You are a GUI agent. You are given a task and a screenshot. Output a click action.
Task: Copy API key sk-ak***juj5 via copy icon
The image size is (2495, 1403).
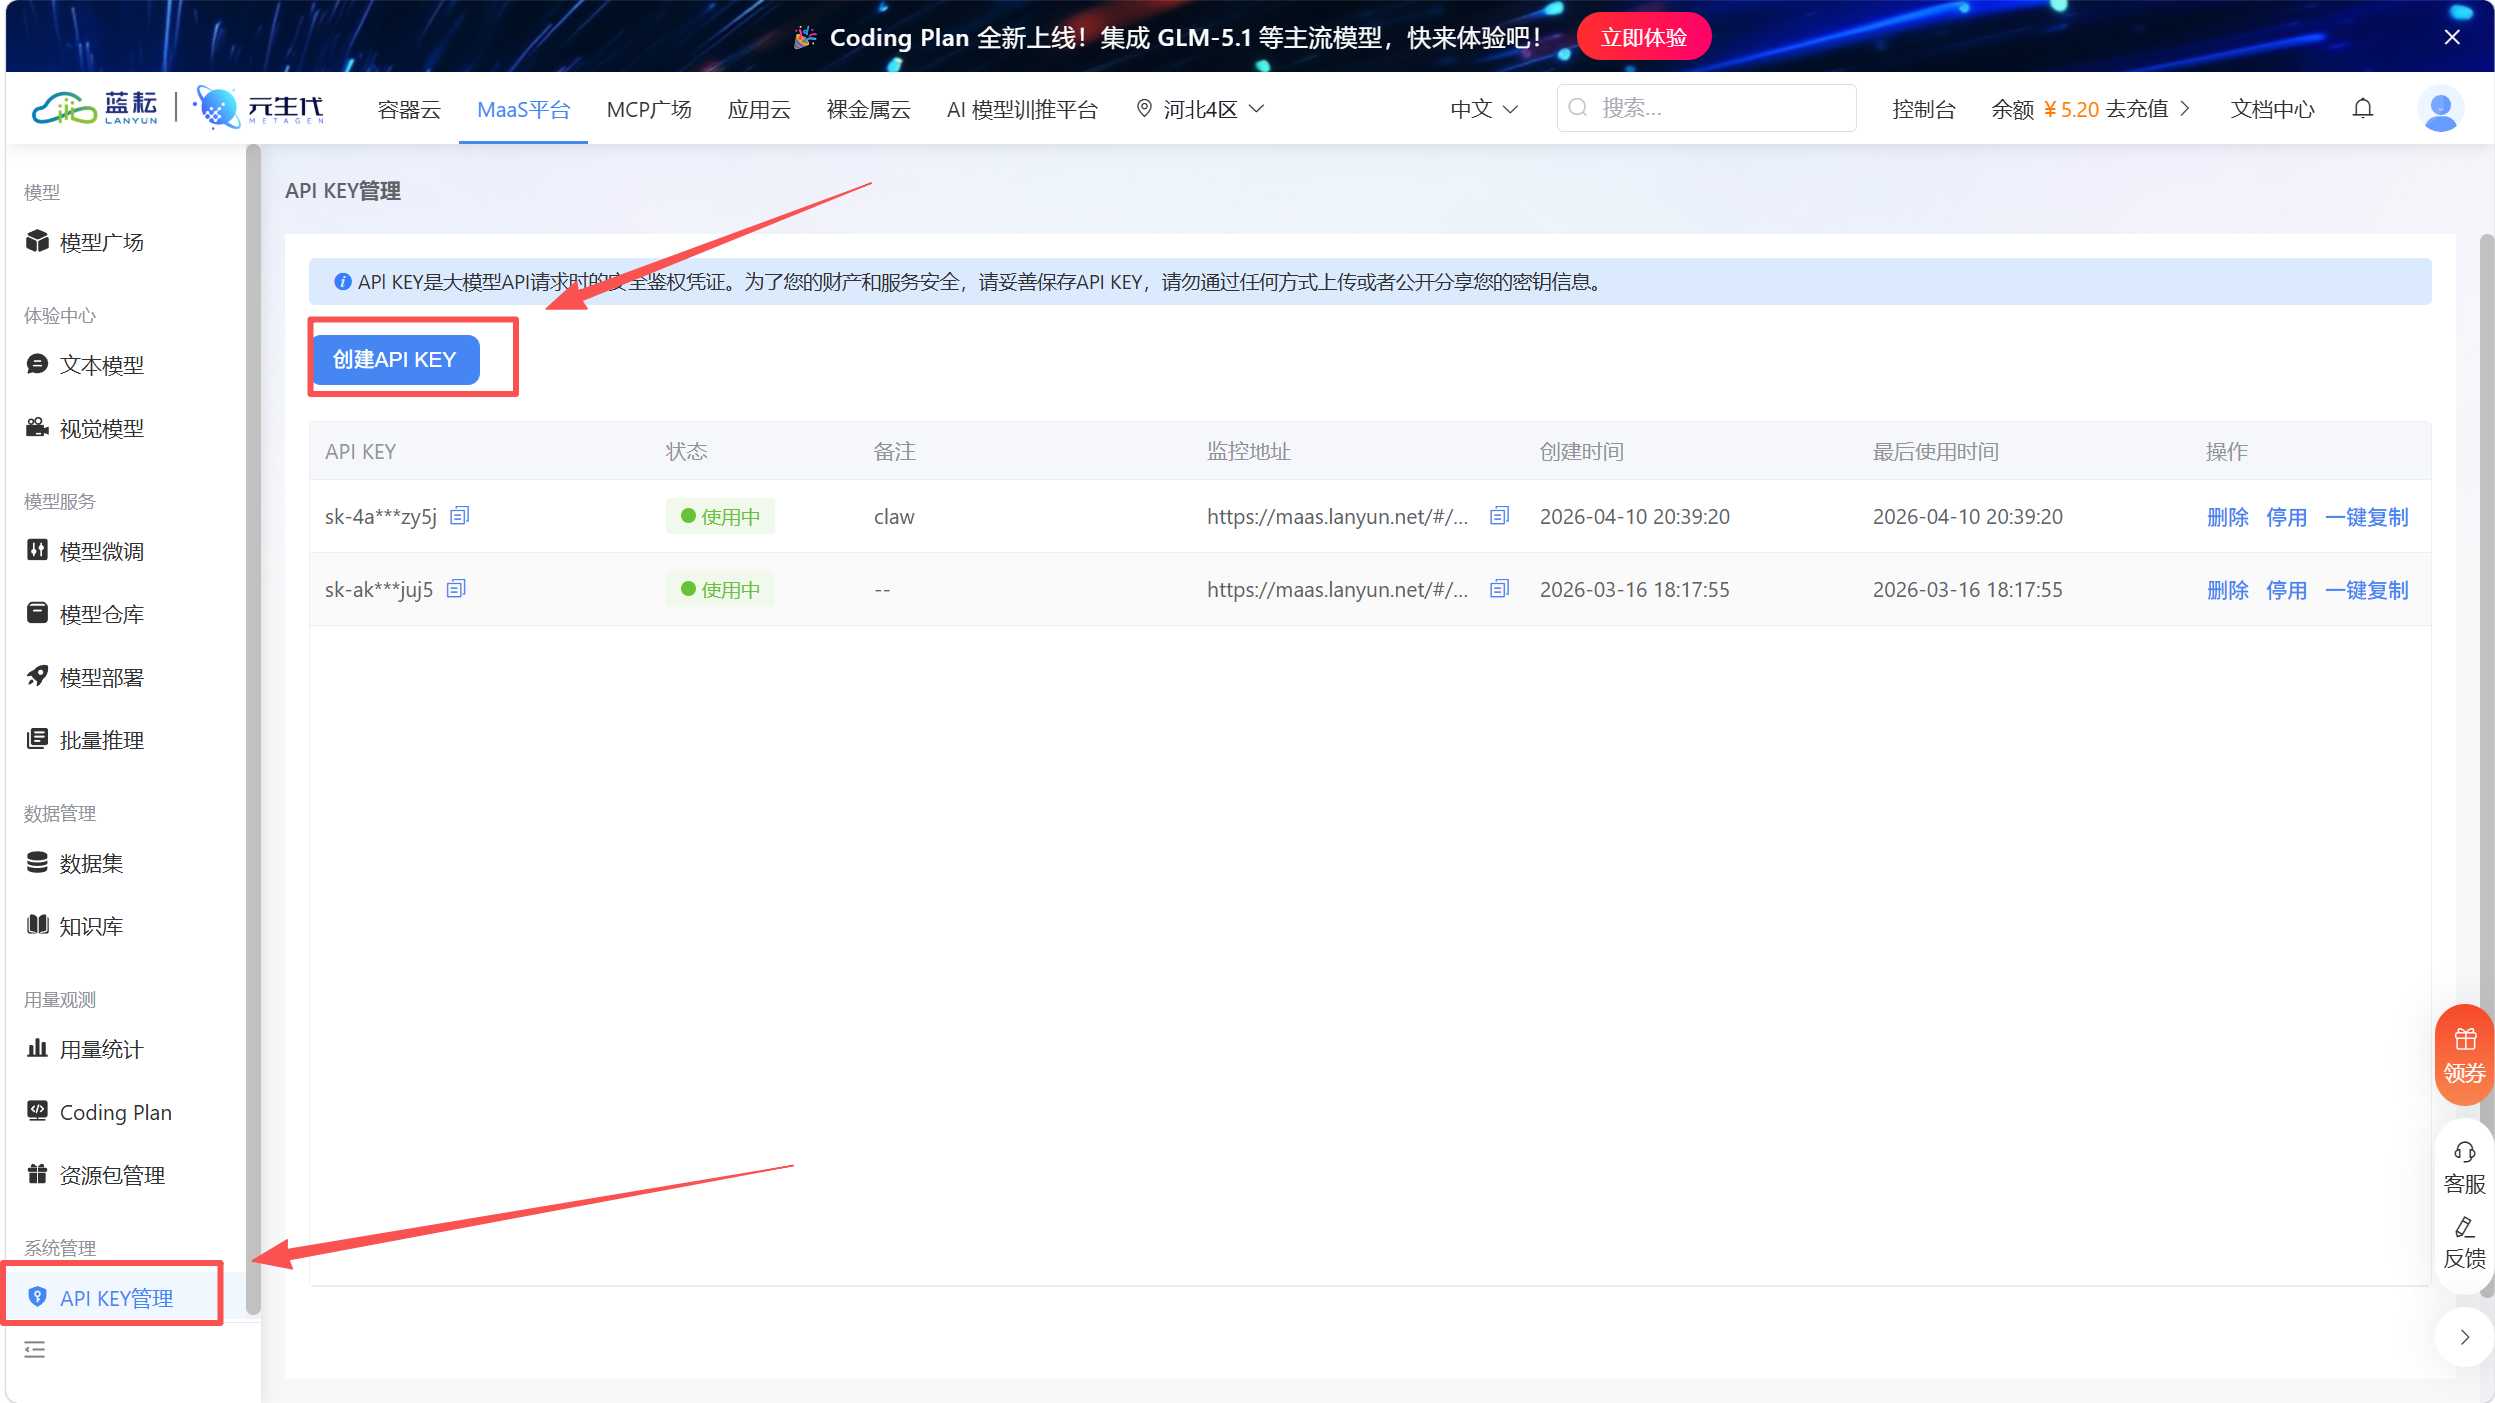(x=456, y=588)
